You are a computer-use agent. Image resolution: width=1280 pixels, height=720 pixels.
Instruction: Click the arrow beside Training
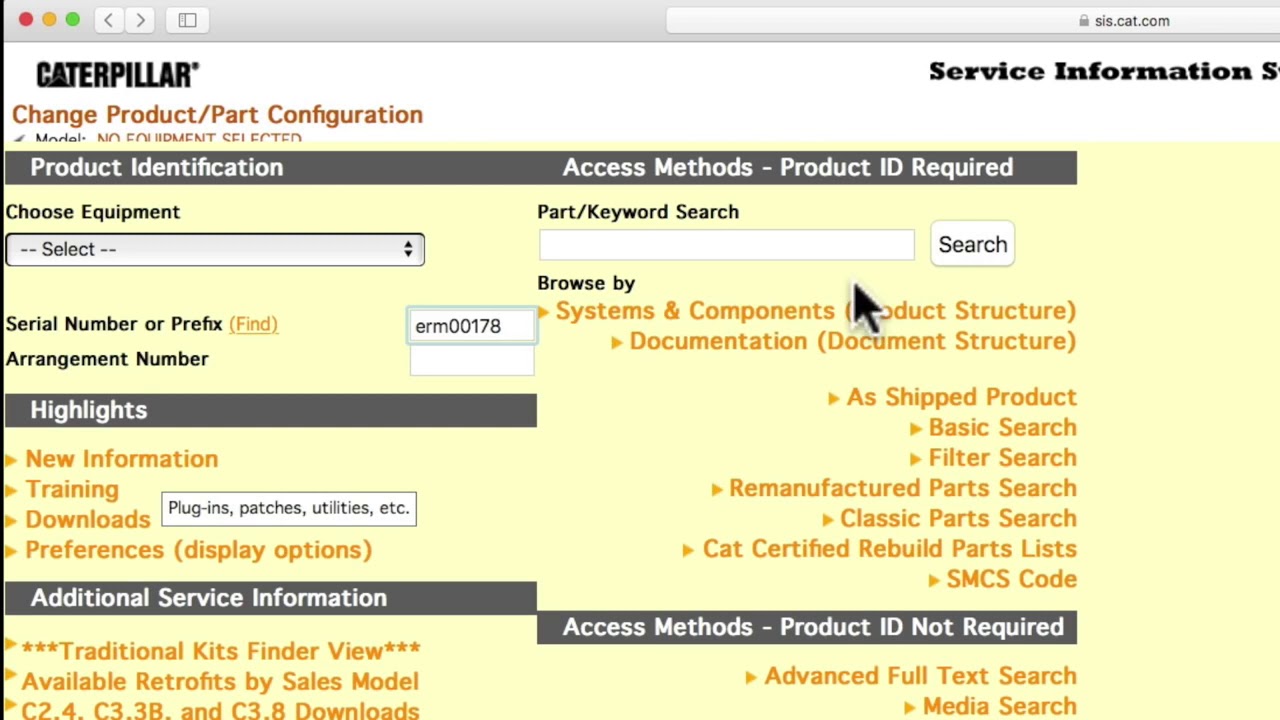[11, 490]
